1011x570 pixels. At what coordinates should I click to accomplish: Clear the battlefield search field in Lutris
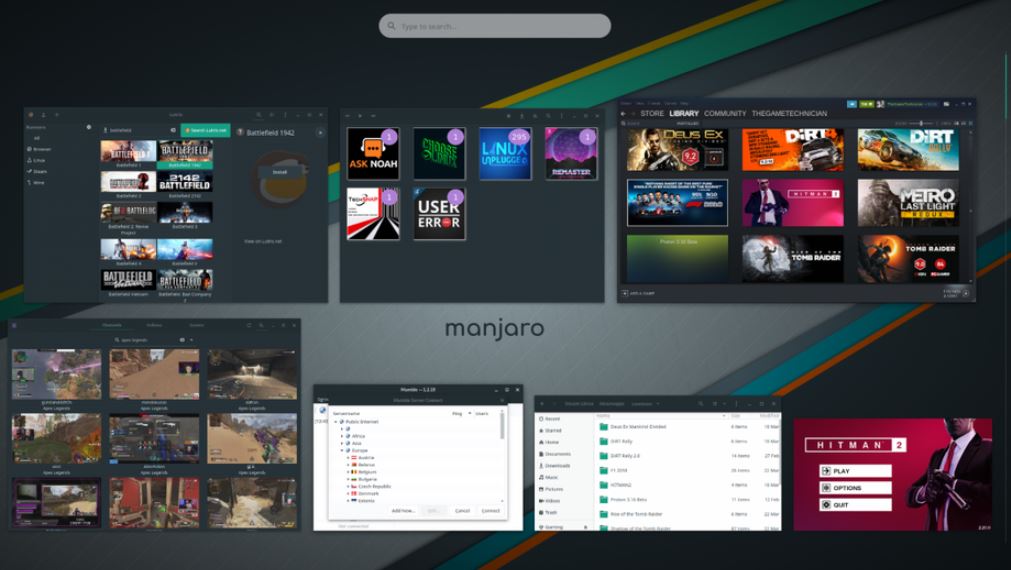coord(173,130)
